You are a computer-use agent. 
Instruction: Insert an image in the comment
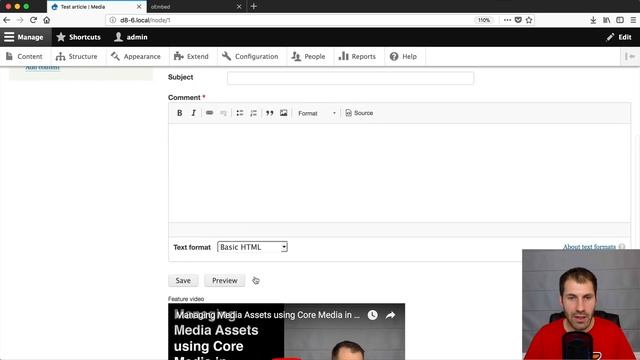click(284, 113)
